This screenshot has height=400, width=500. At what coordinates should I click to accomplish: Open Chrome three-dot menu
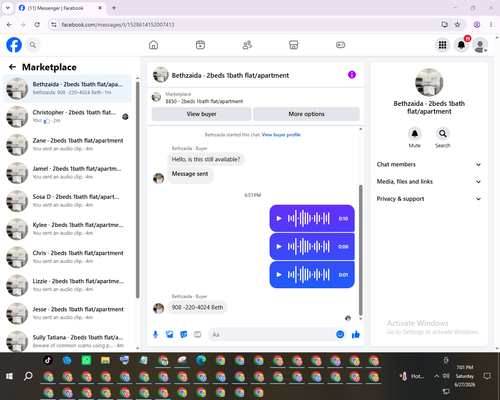491,25
